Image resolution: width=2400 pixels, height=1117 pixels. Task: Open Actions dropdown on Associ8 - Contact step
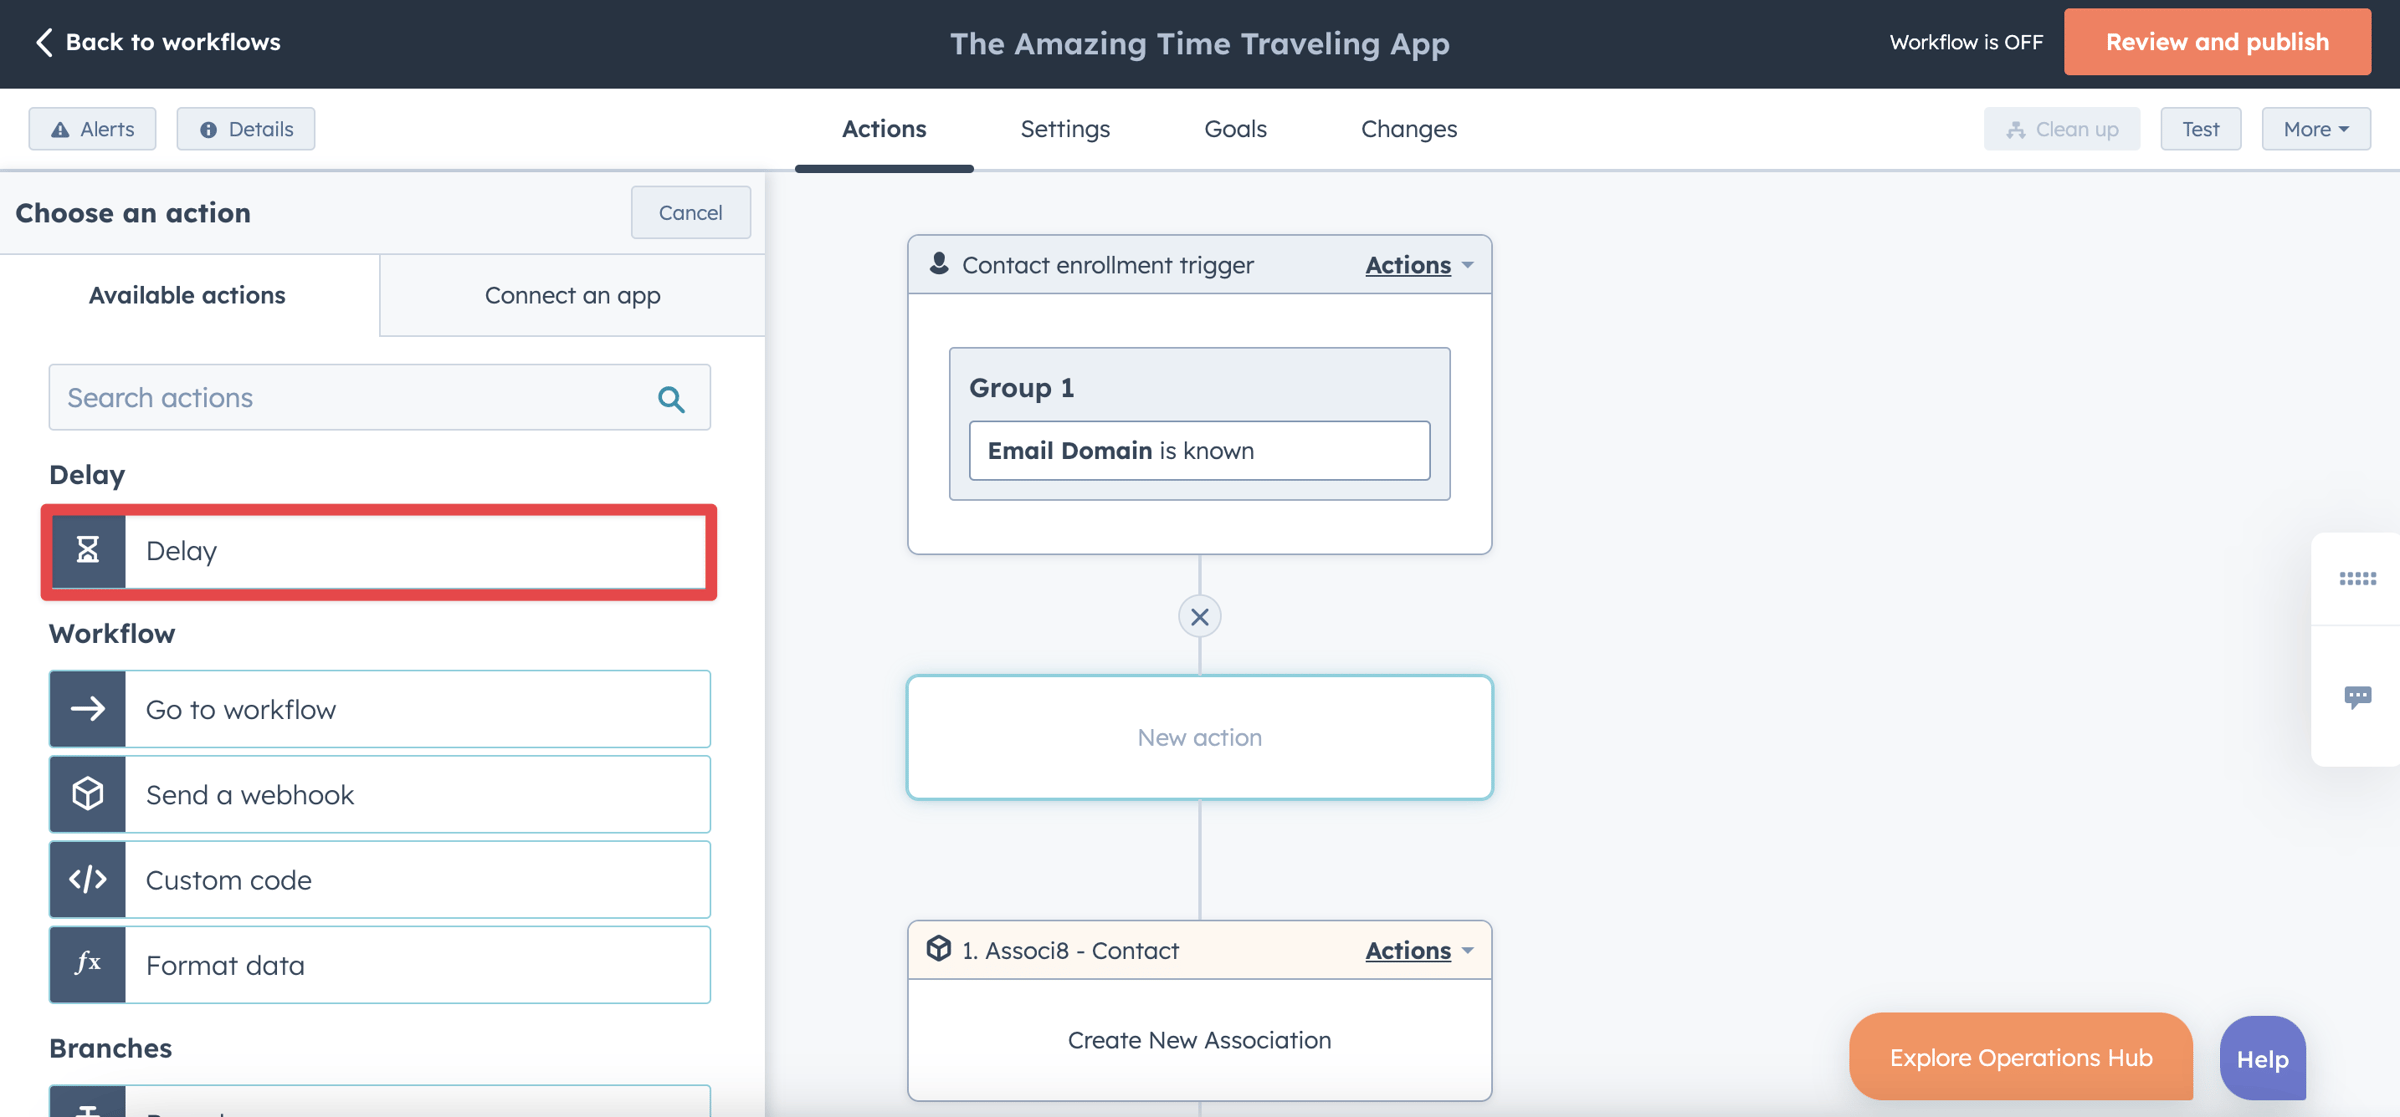(x=1417, y=950)
